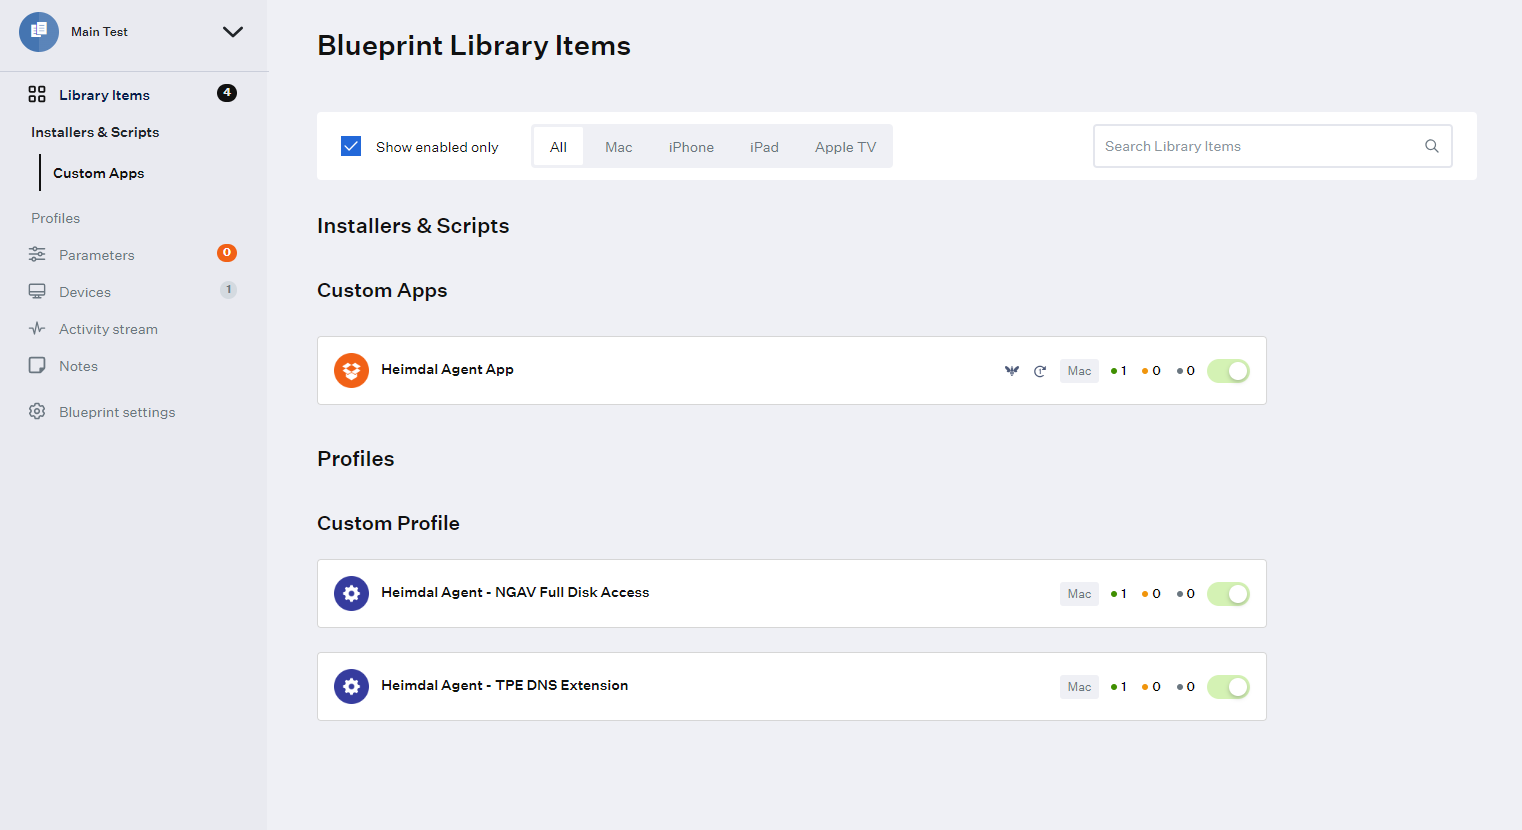The height and width of the screenshot is (830, 1522).
Task: Select the All platform filter tab
Action: pos(558,147)
